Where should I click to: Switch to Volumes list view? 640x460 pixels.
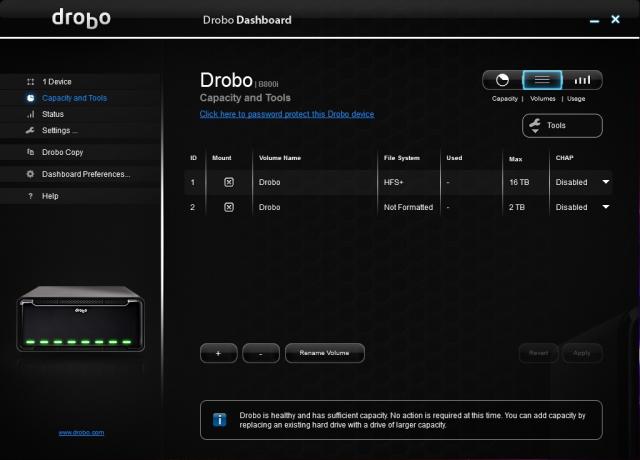click(542, 80)
